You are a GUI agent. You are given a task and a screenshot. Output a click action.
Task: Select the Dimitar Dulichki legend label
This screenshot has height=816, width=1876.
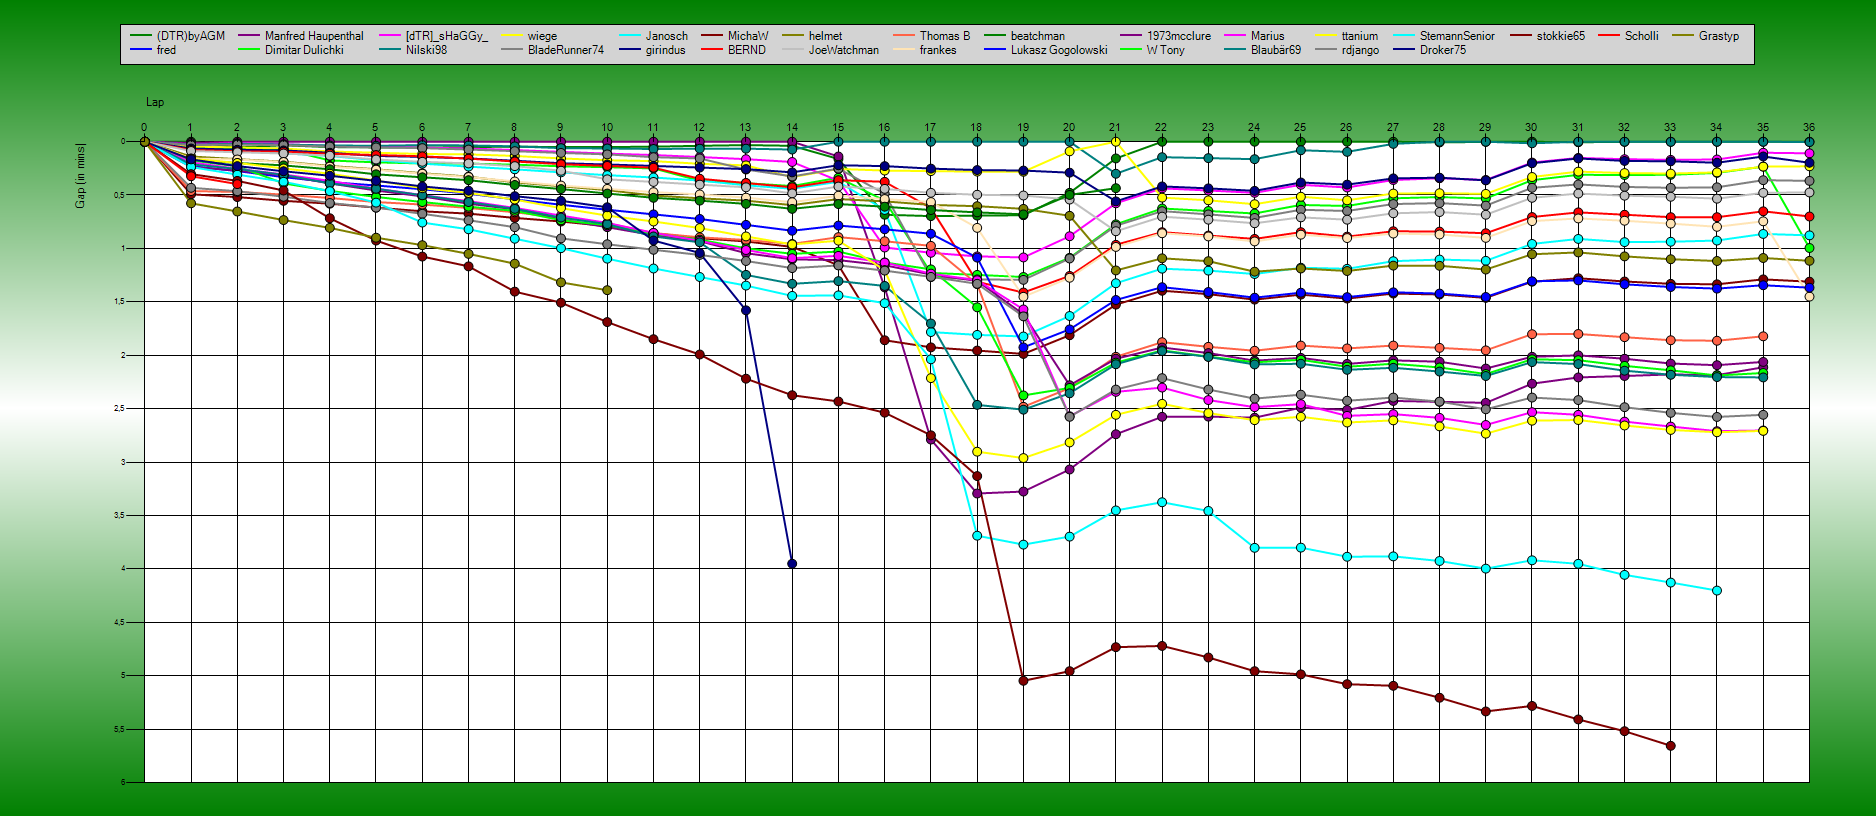(304, 50)
